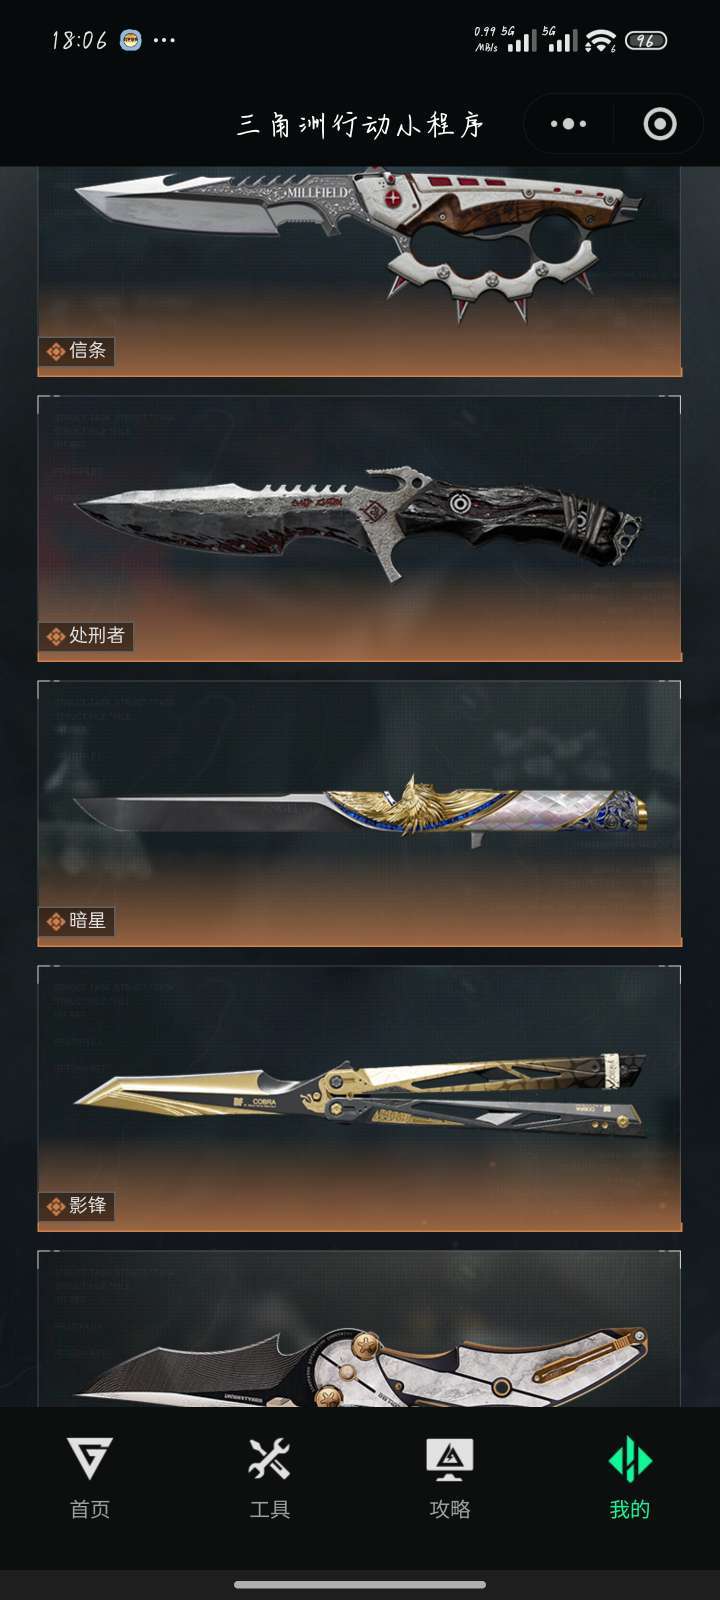Open the 暗星 knife skin card
The width and height of the screenshot is (720, 1600).
360,813
